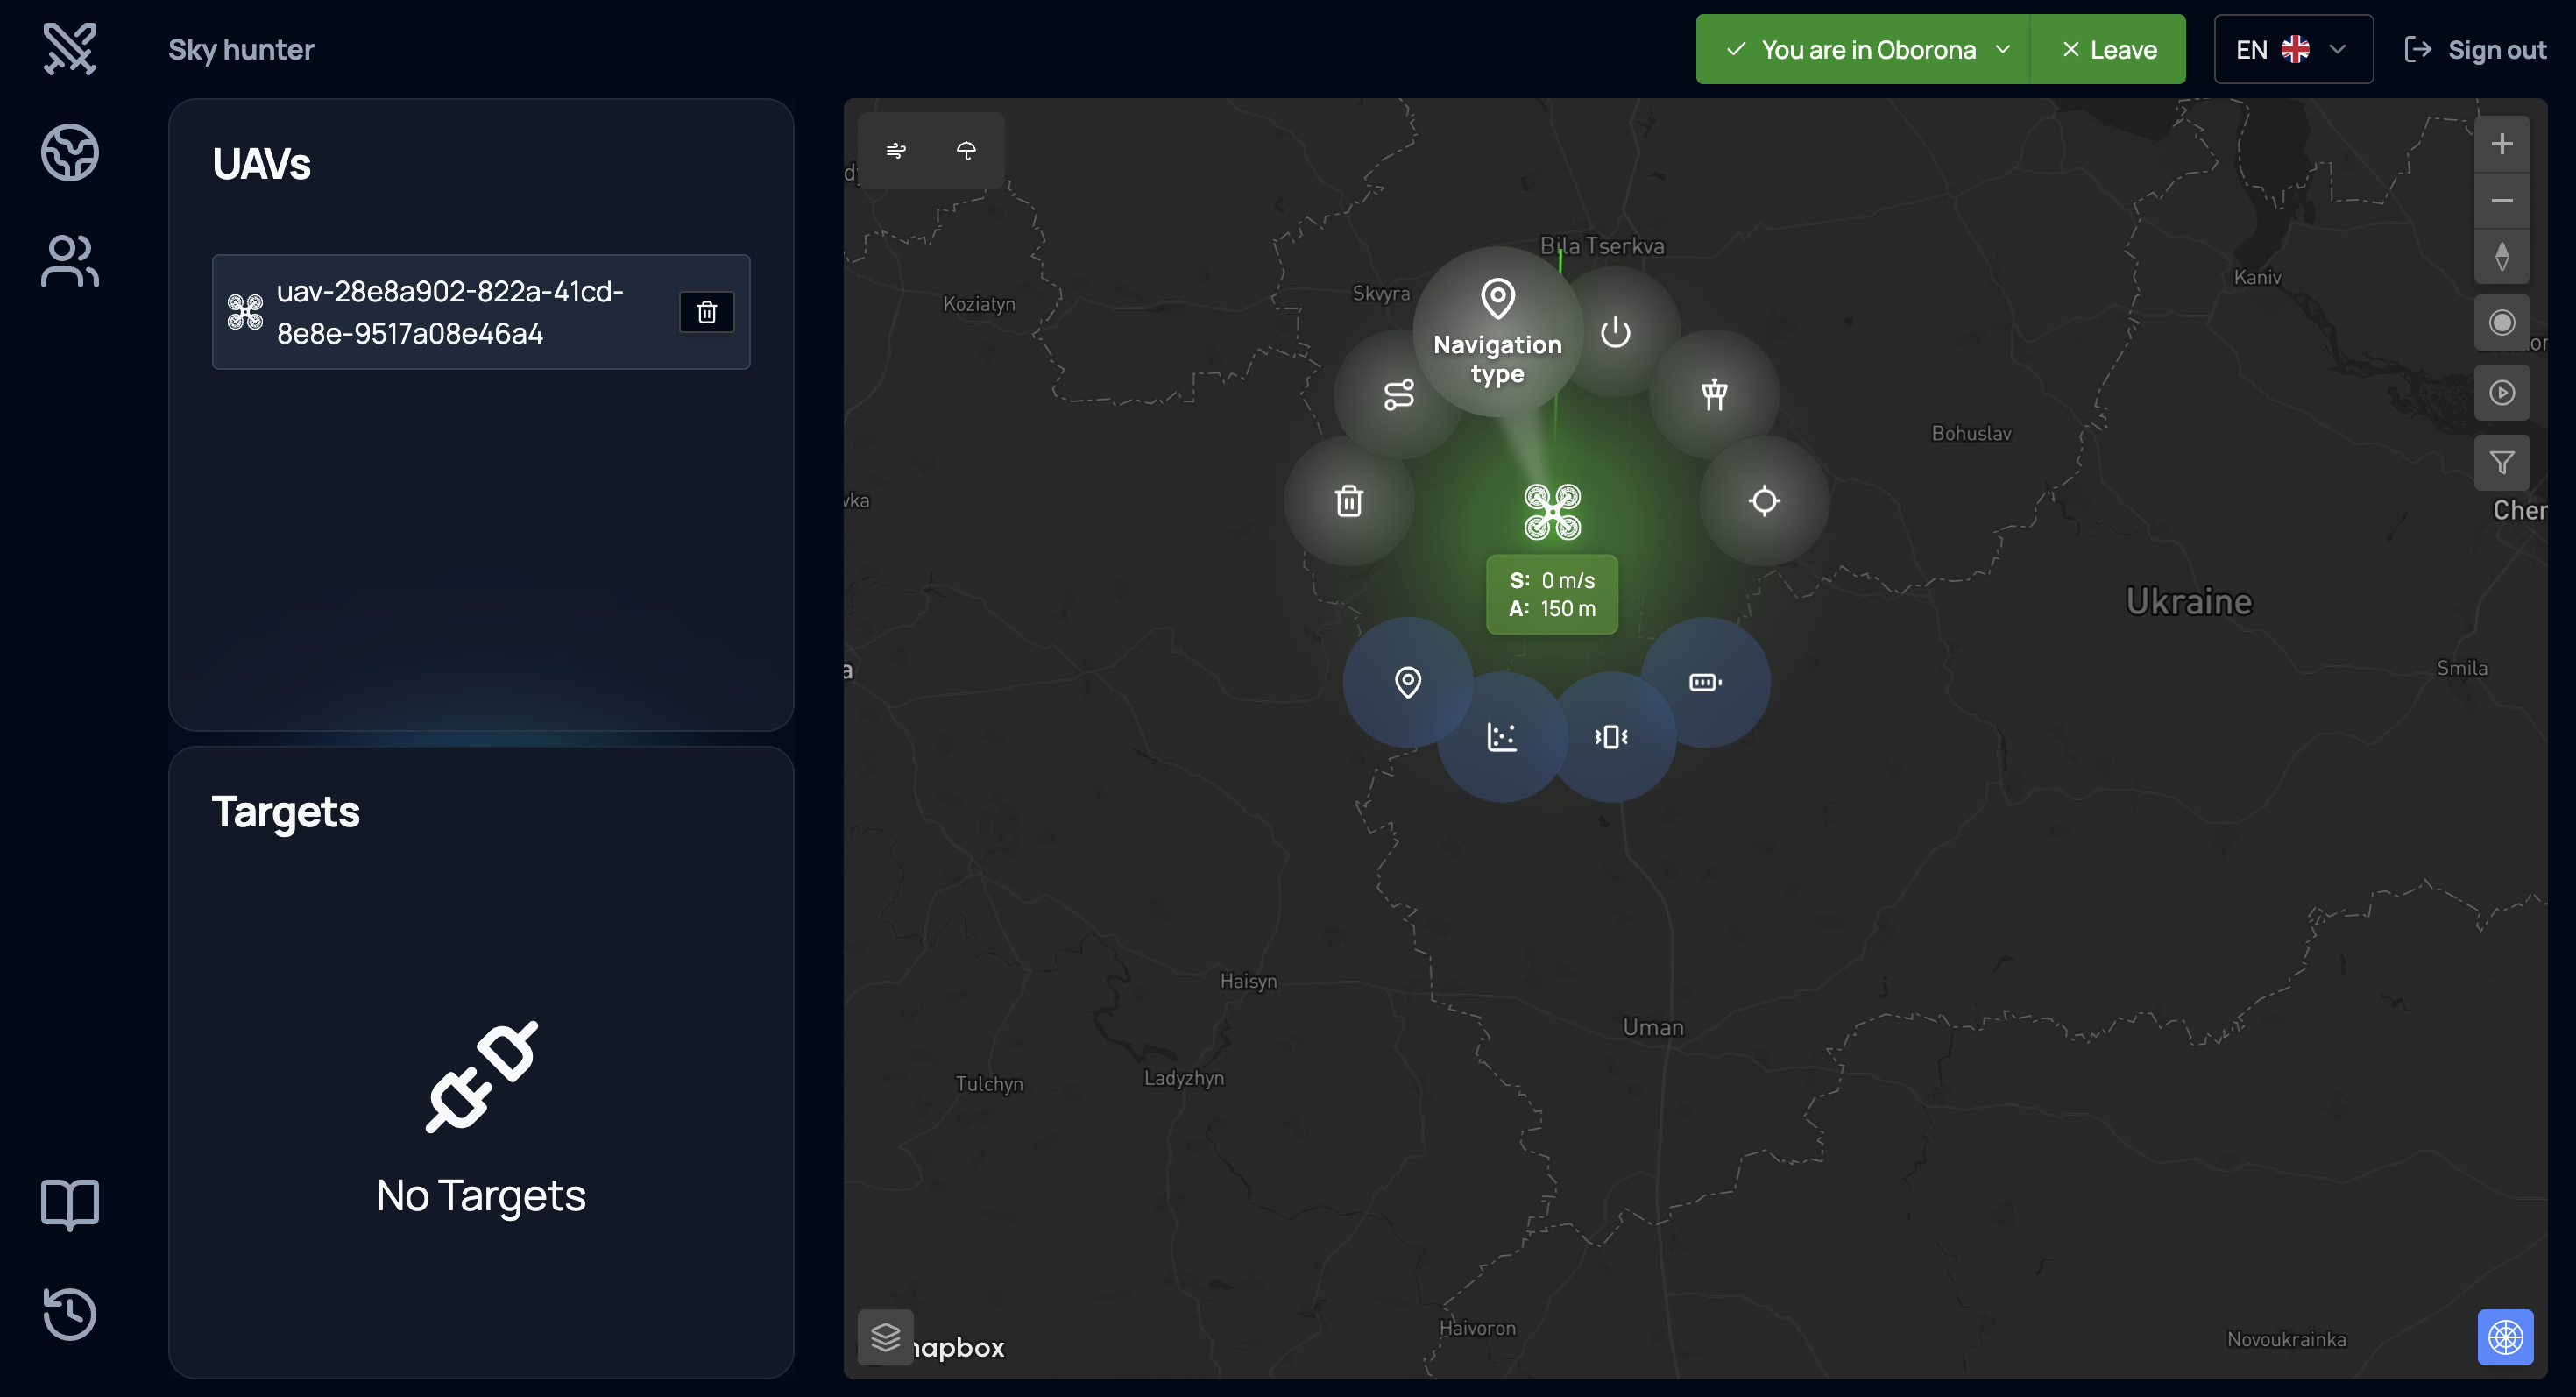Toggle wind layer on the map
This screenshot has height=1397, width=2576.
896,150
